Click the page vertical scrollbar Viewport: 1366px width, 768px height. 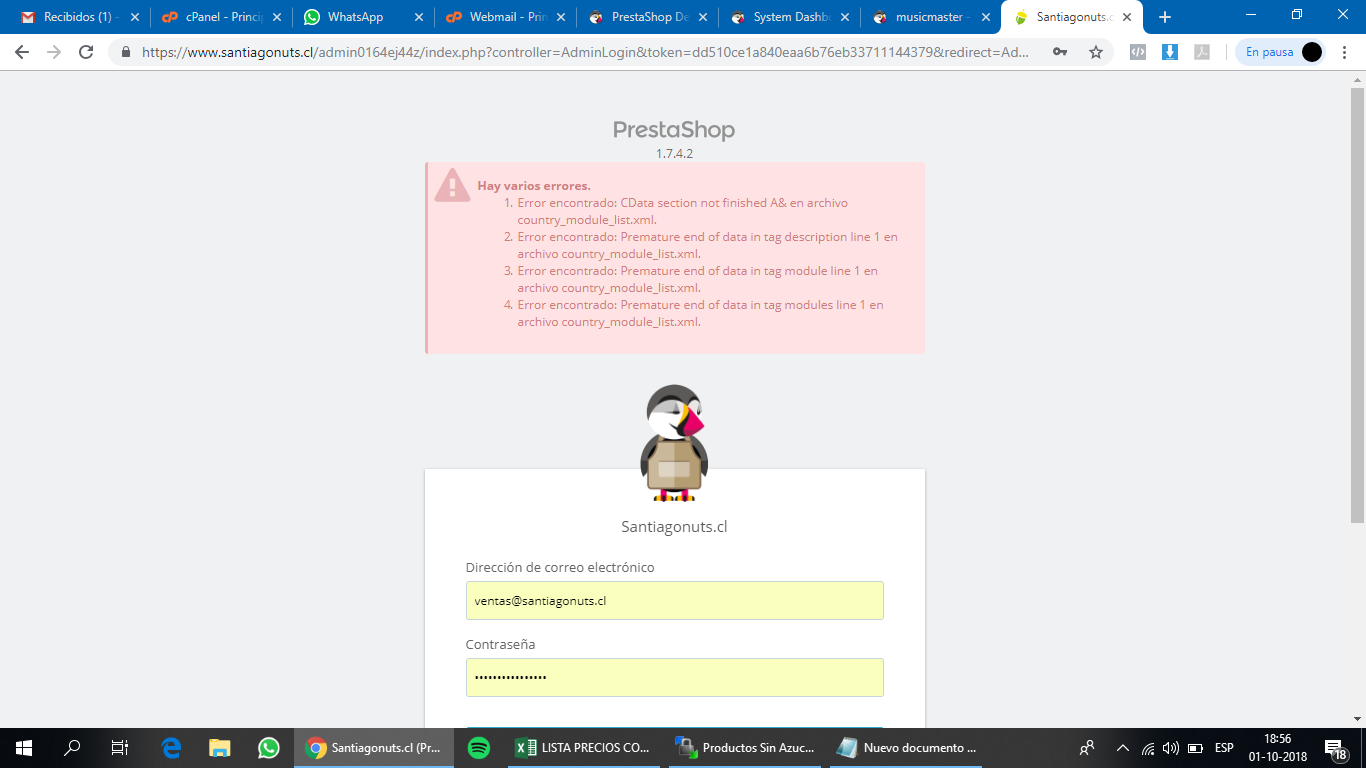pyautogui.click(x=1357, y=305)
